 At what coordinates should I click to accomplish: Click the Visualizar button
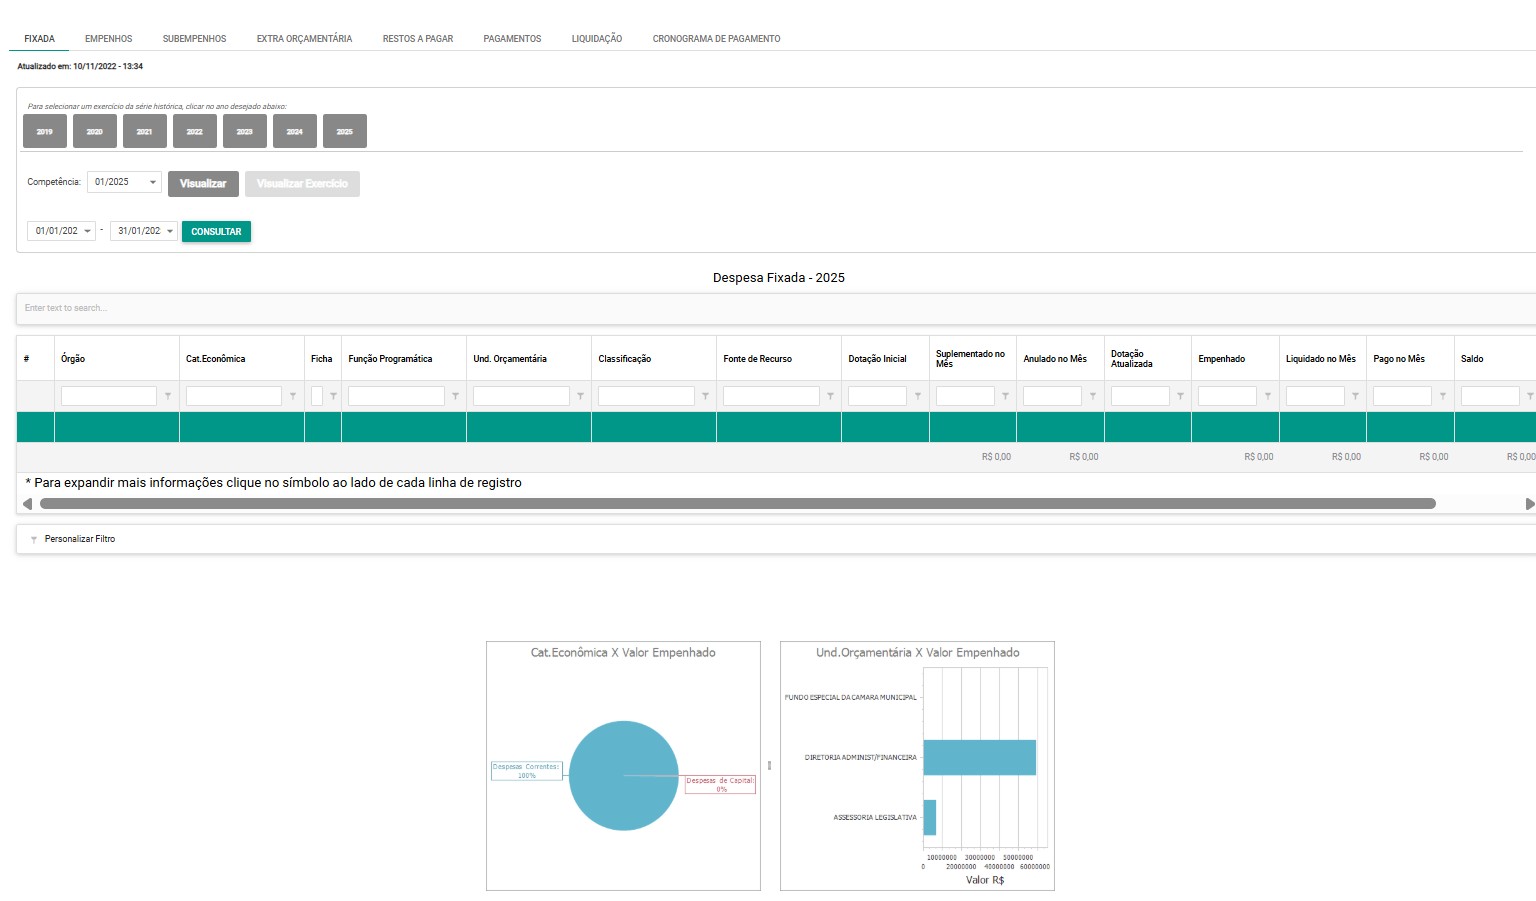(203, 184)
